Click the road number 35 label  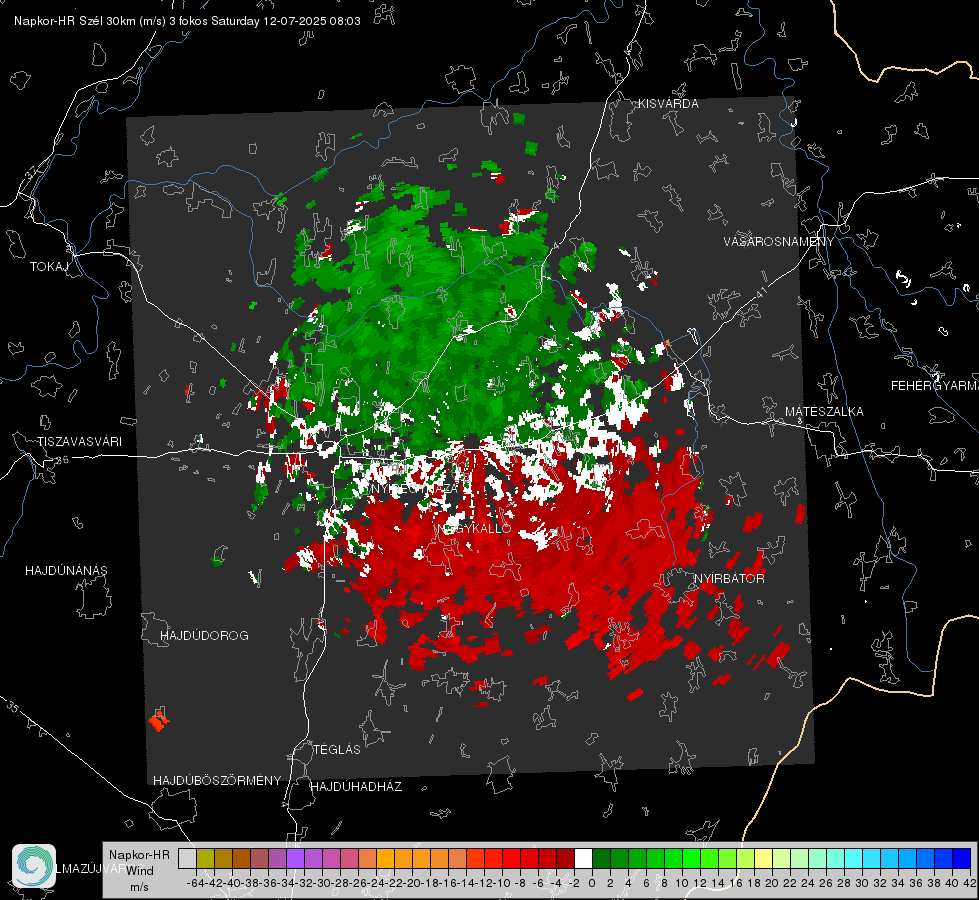tap(13, 707)
